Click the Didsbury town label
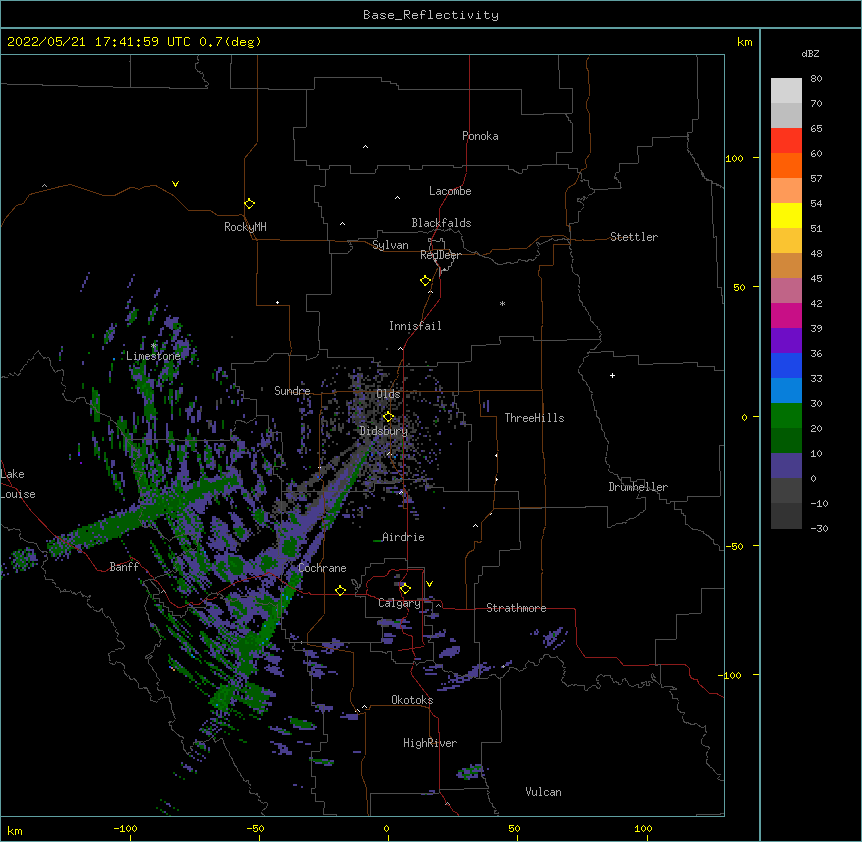 click(x=384, y=431)
